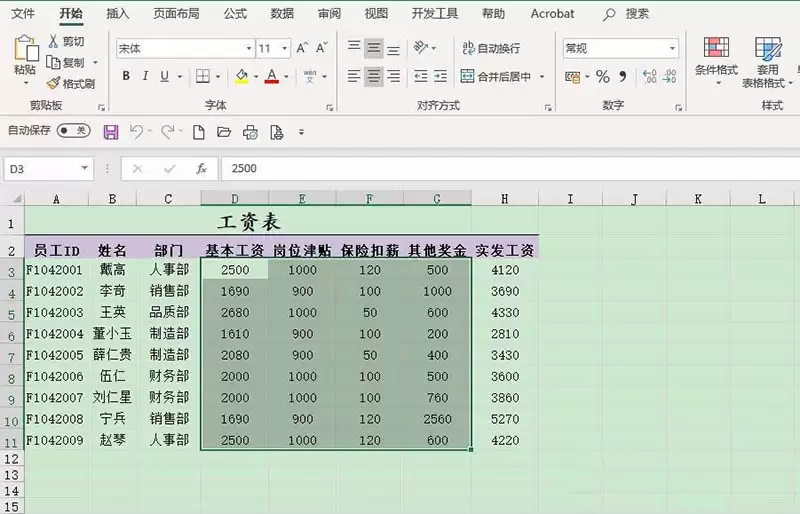
Task: Click the Increase font size icon
Action: [302, 48]
